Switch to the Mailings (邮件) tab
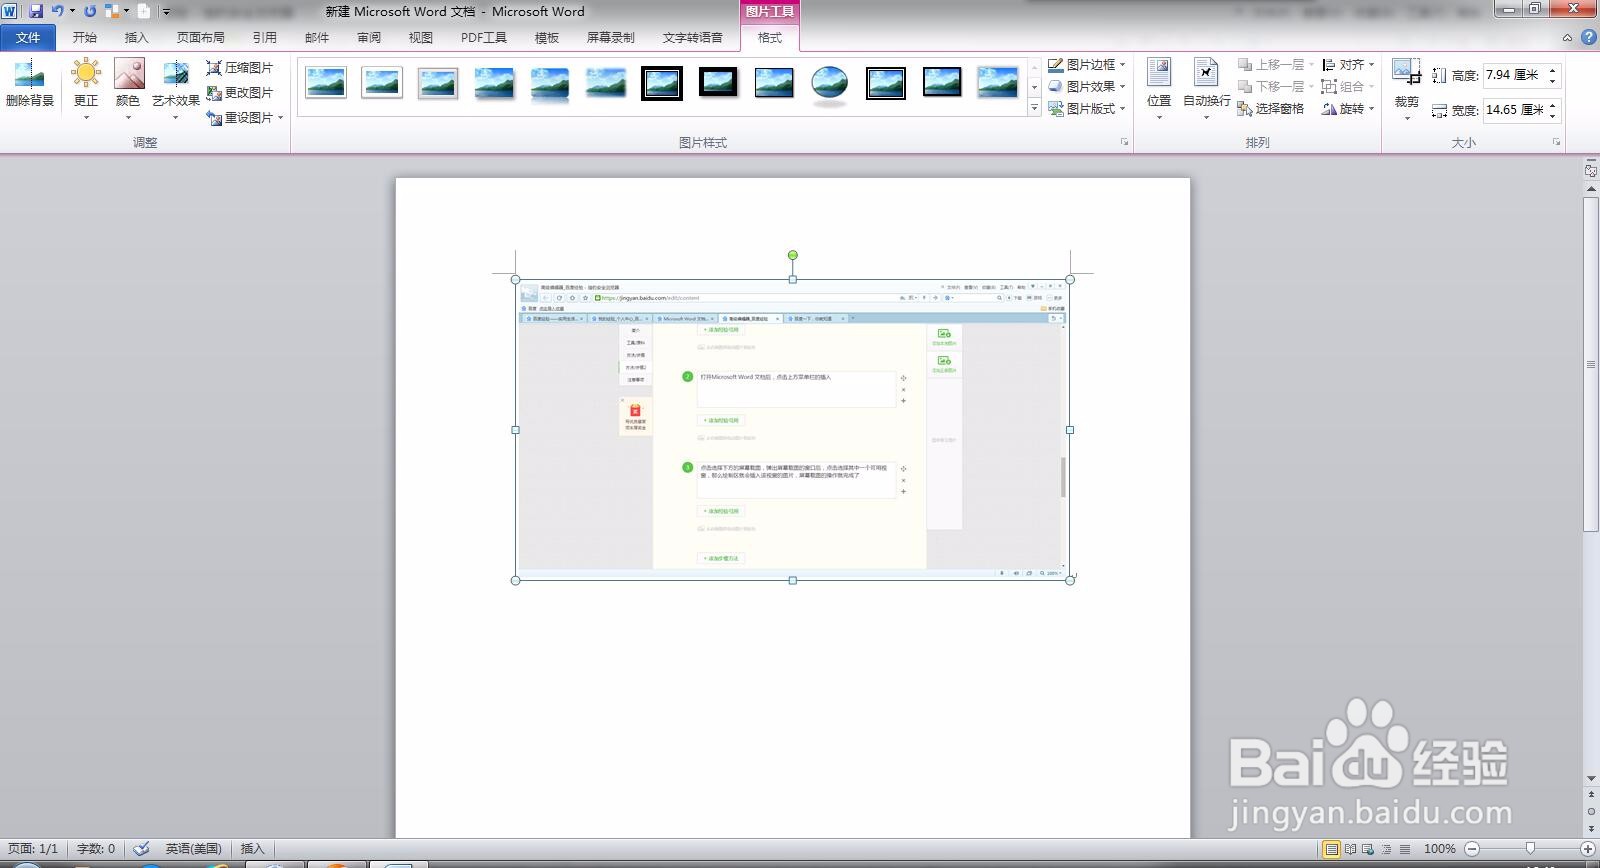This screenshot has width=1600, height=868. [317, 37]
